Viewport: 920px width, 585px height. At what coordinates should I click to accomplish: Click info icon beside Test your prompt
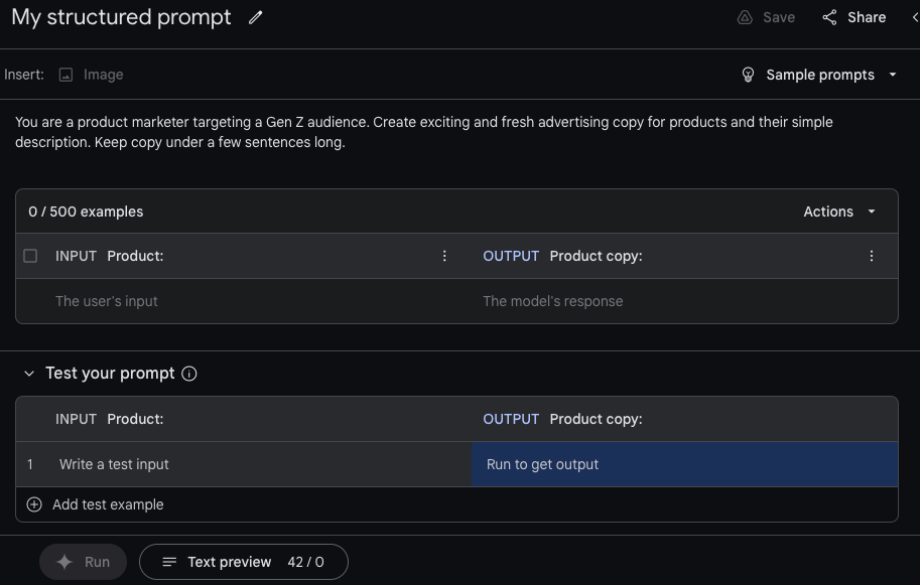[x=189, y=374]
